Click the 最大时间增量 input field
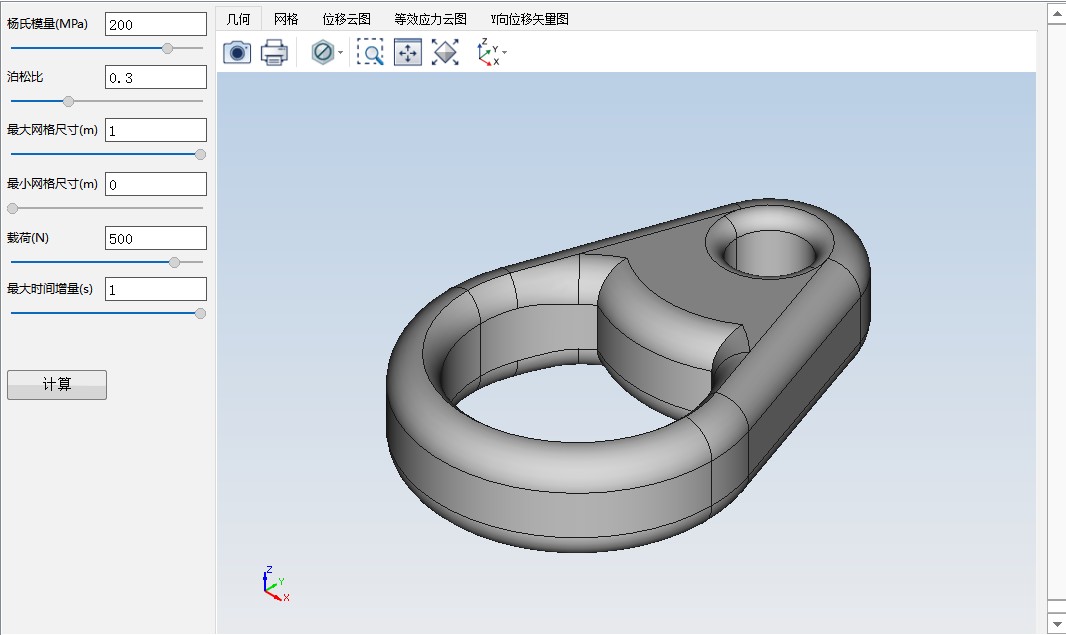The height and width of the screenshot is (635, 1066). 156,290
